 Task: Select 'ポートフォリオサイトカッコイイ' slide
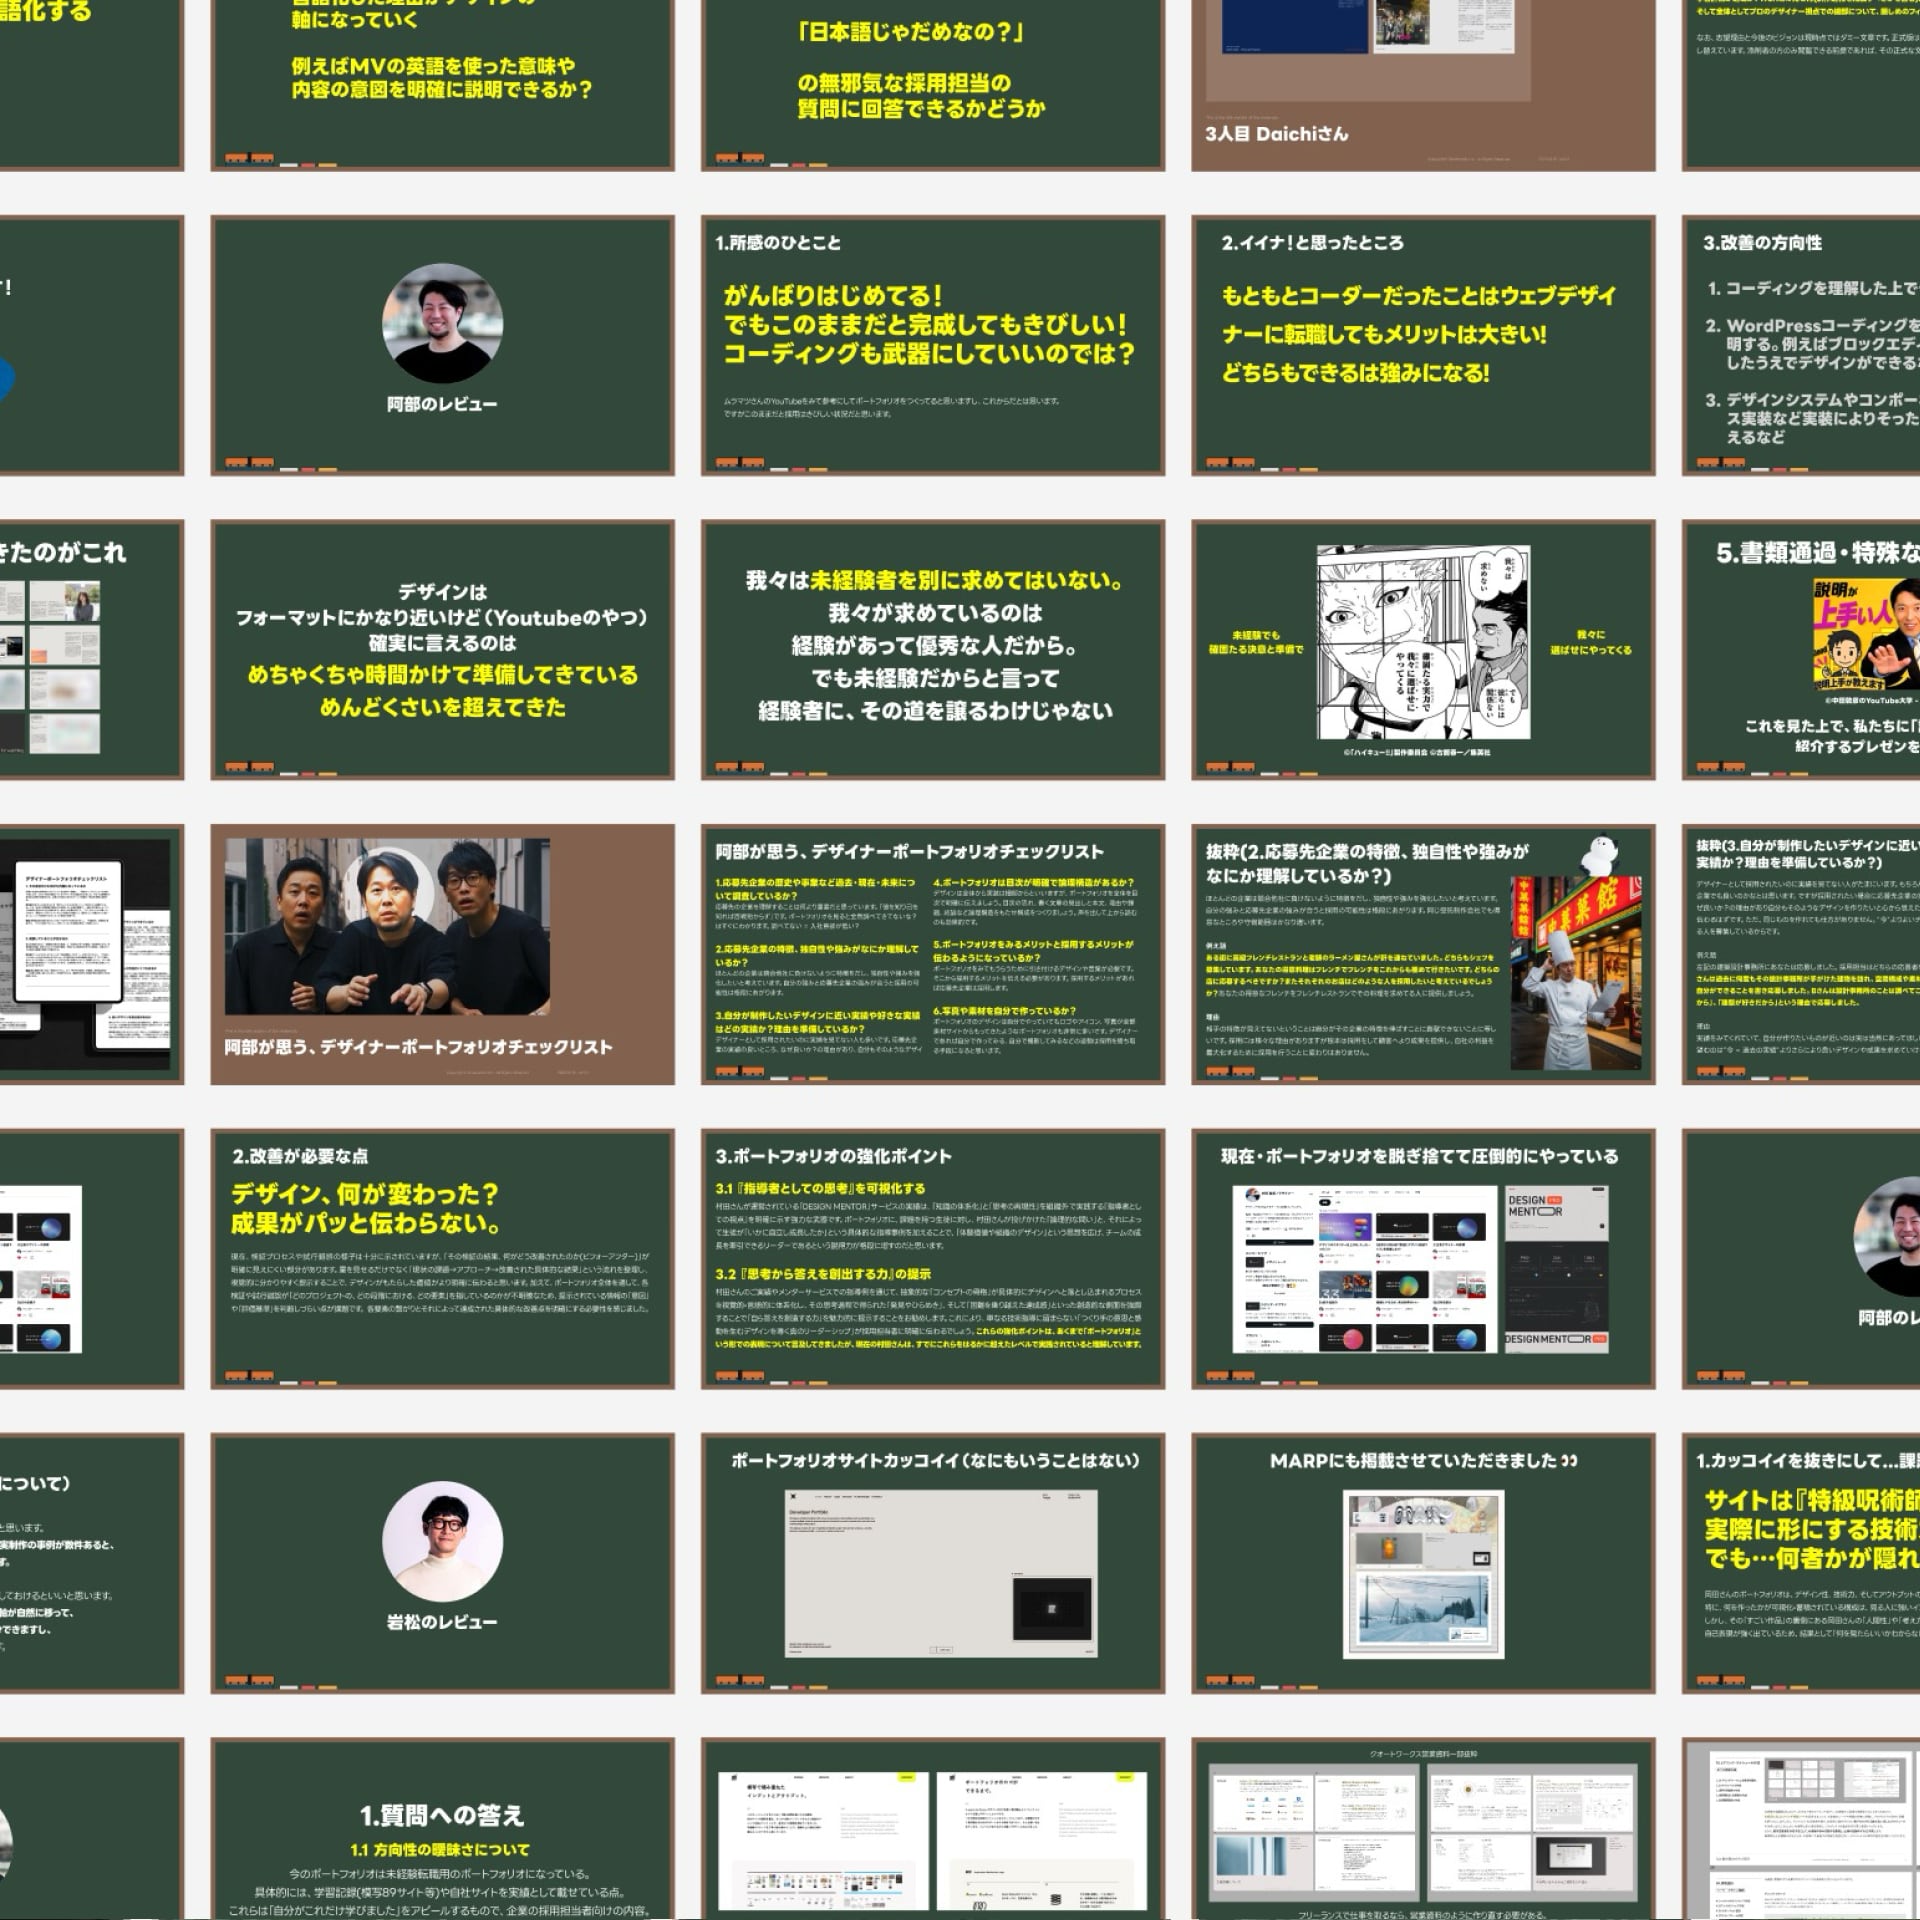tap(932, 1562)
